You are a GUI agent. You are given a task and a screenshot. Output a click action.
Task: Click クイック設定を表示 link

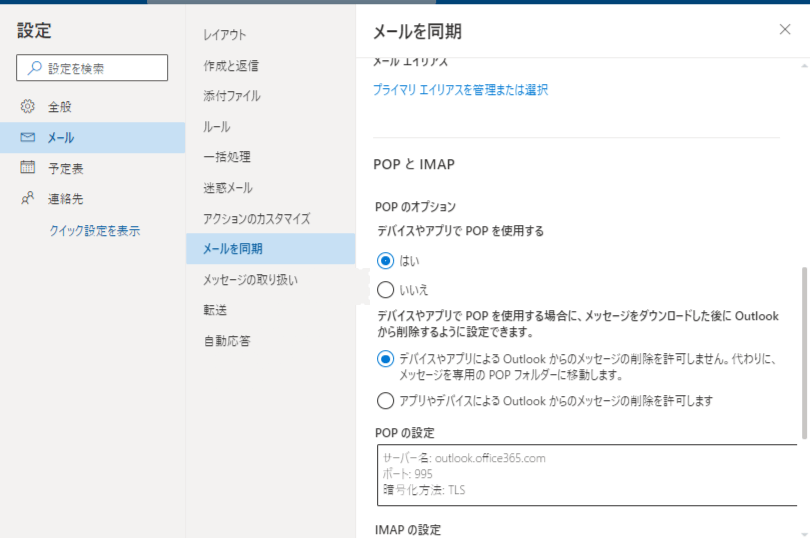point(95,231)
